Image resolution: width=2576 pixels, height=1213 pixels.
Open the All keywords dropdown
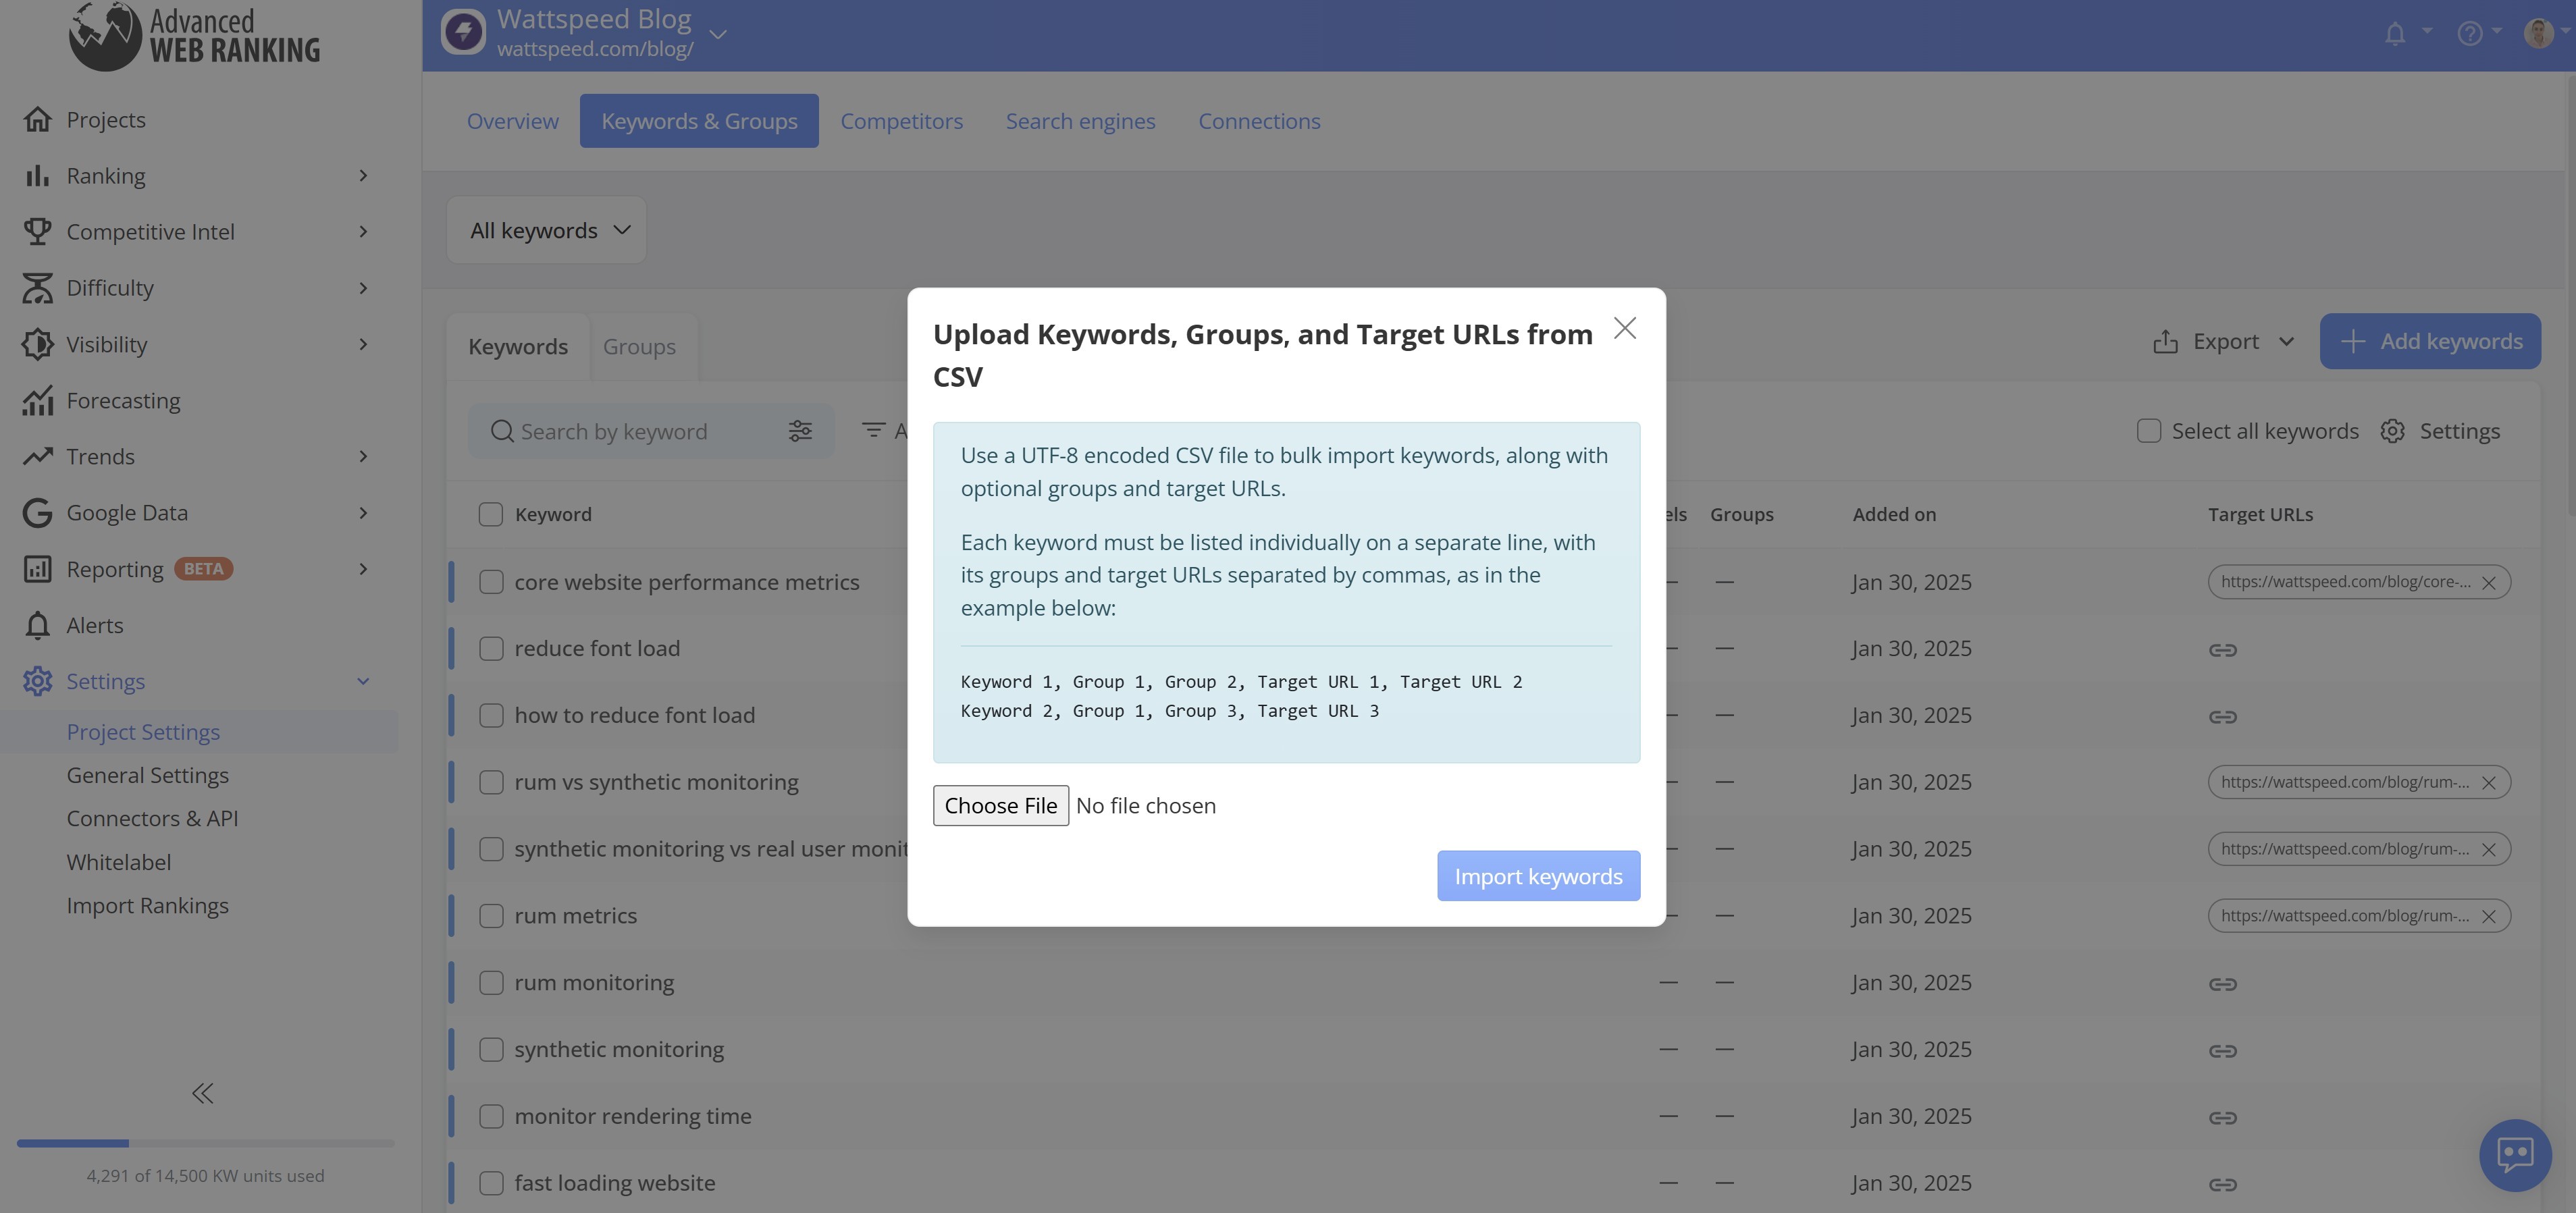[547, 230]
